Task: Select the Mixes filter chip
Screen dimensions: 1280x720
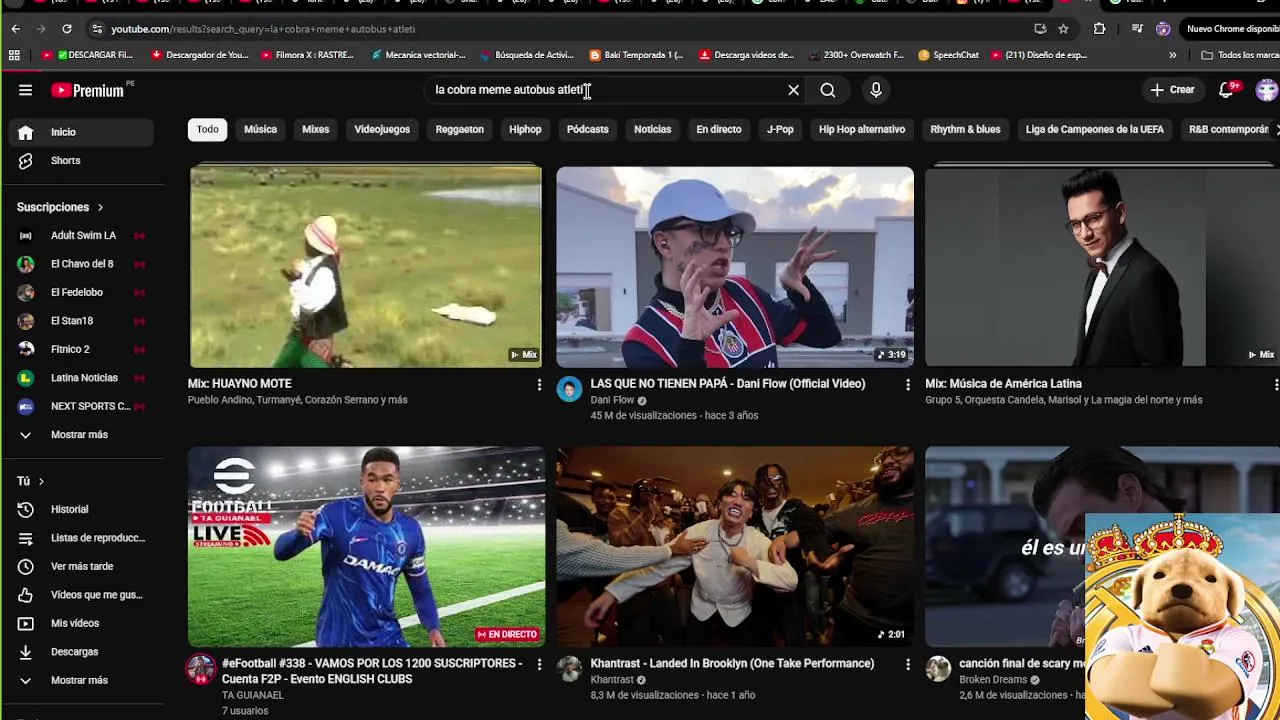Action: tap(316, 129)
